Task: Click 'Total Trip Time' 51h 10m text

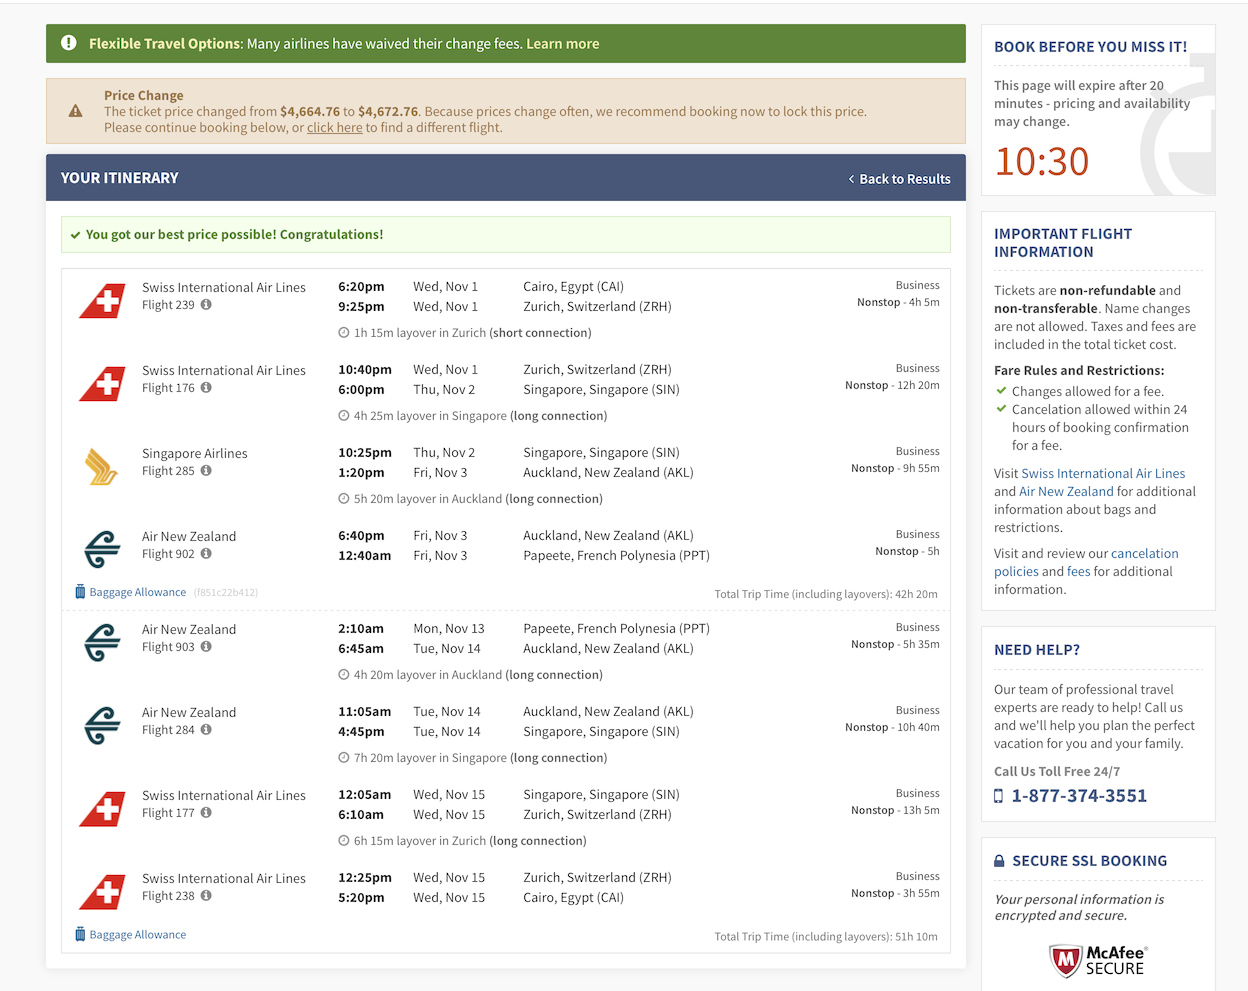Action: click(x=826, y=937)
